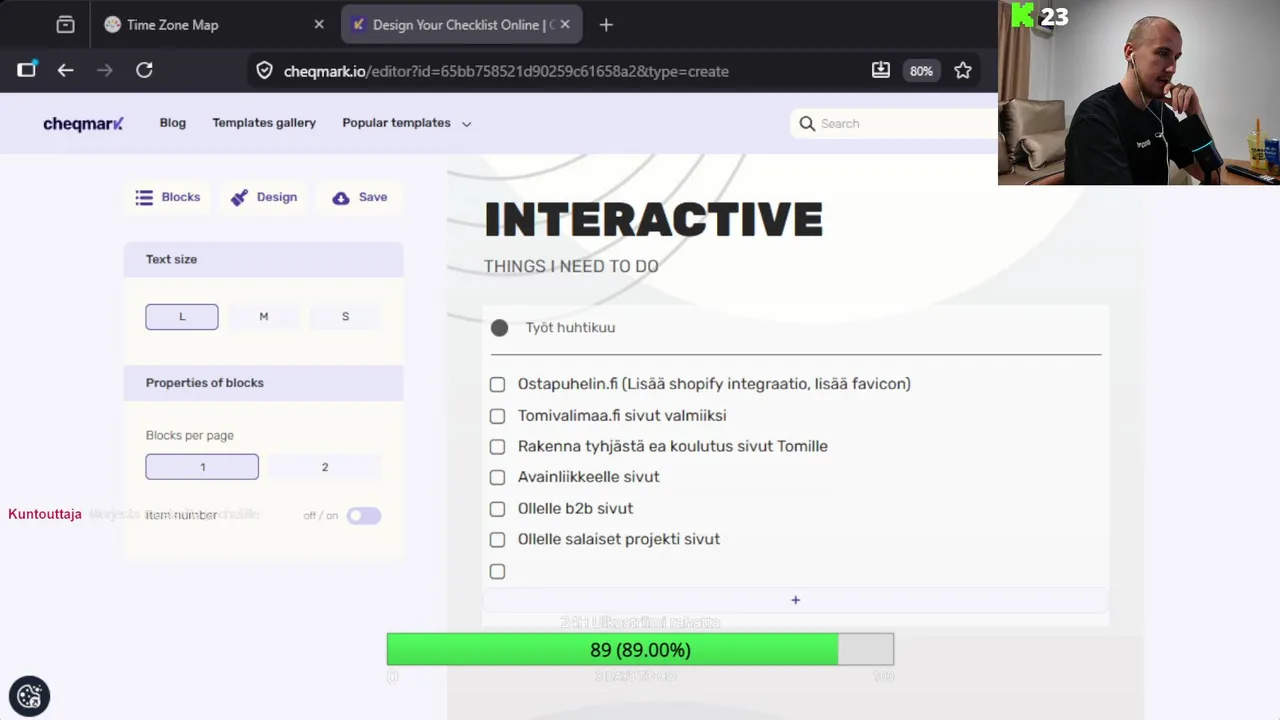
Task: Select text size M
Action: (264, 316)
